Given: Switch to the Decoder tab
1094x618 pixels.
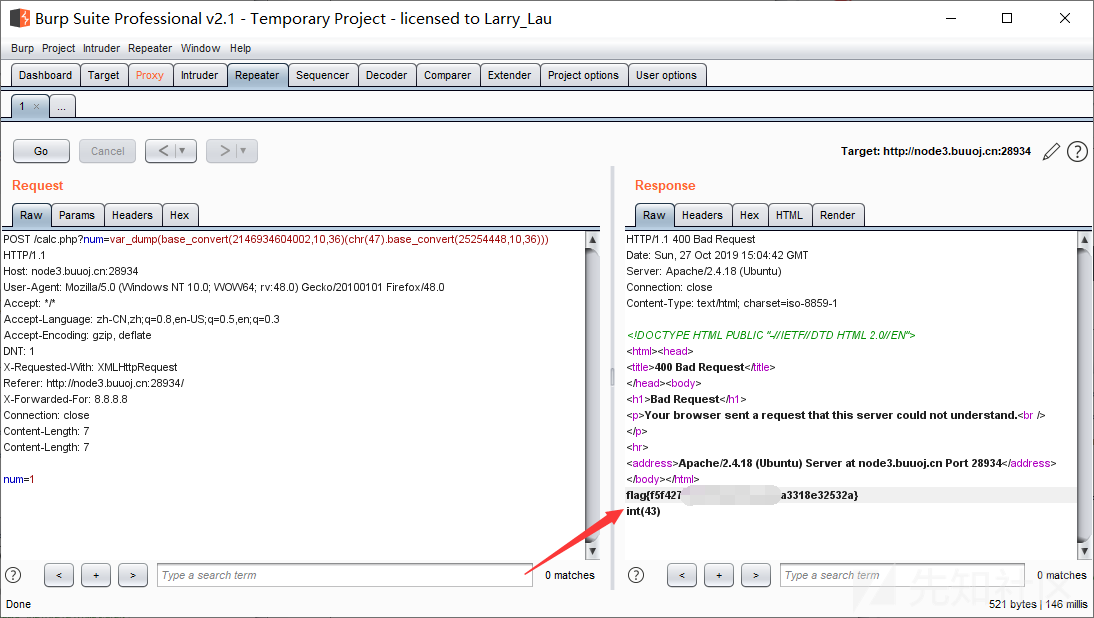Looking at the screenshot, I should pyautogui.click(x=387, y=75).
